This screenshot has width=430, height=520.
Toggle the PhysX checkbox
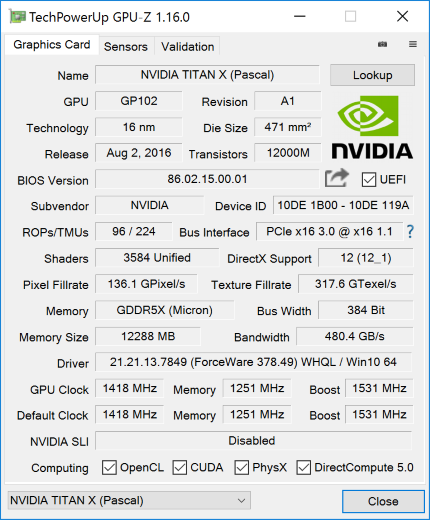pos(242,467)
